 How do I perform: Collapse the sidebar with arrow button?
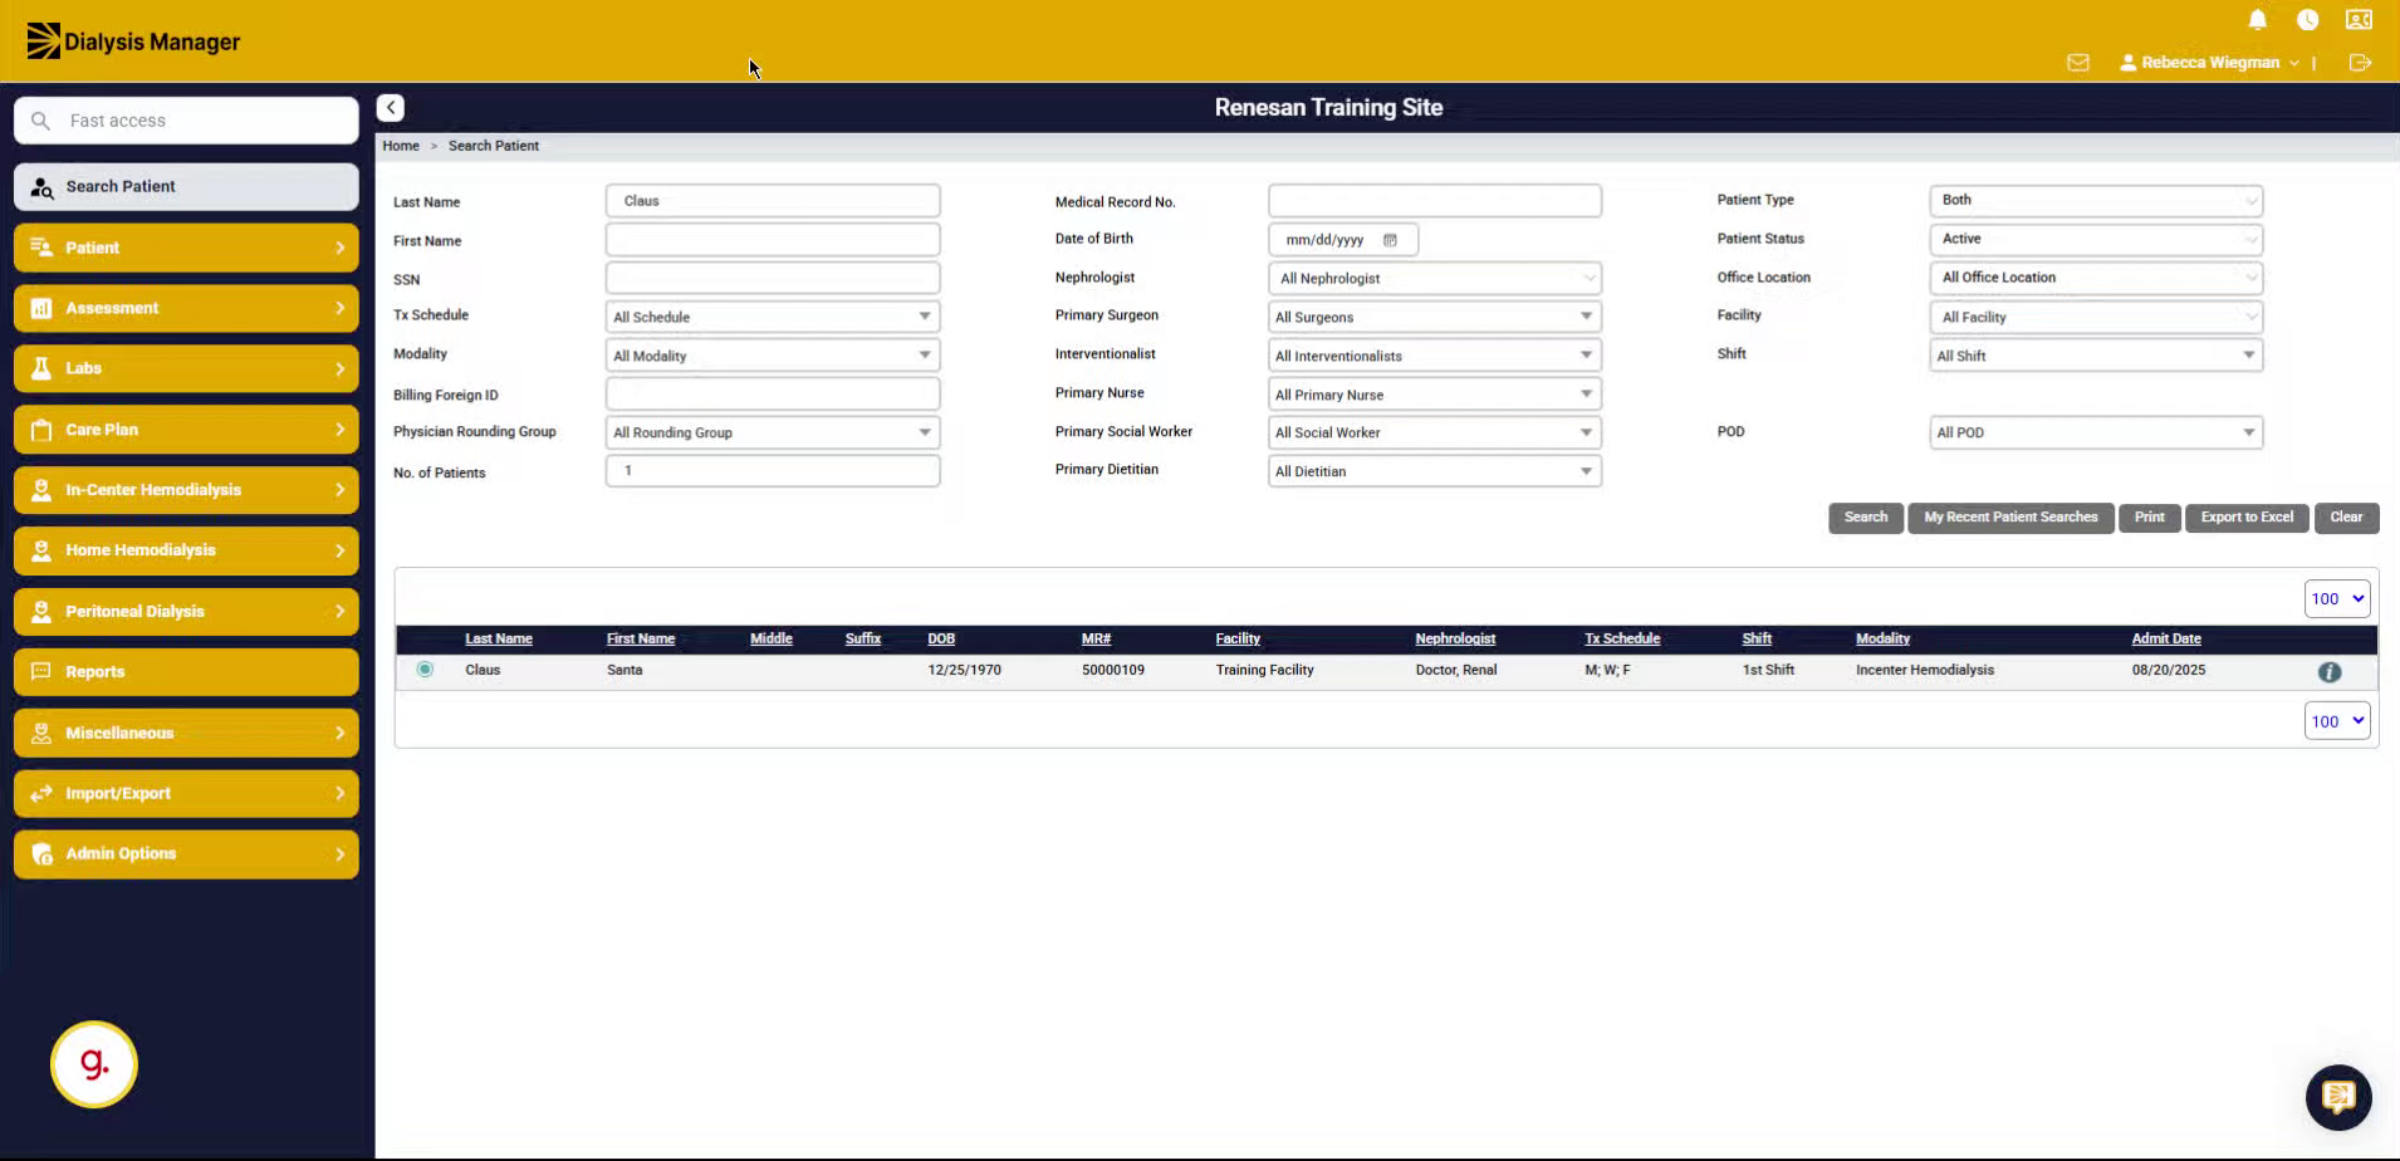(390, 107)
